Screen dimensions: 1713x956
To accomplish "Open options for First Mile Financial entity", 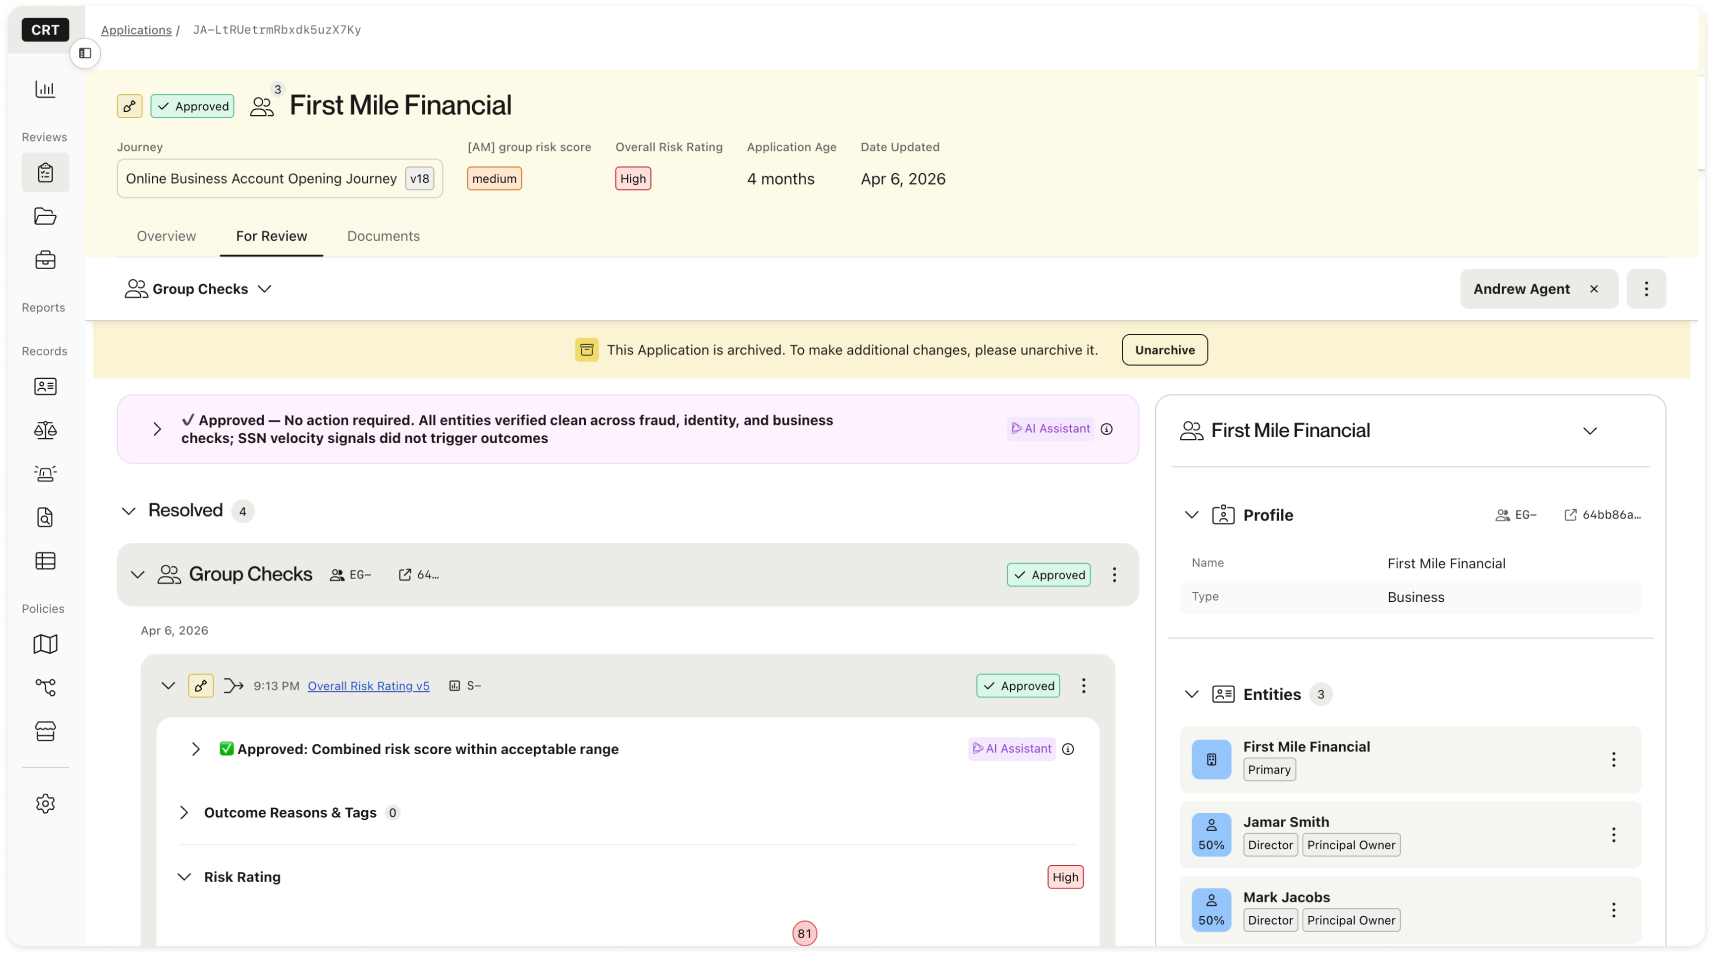I will point(1613,760).
